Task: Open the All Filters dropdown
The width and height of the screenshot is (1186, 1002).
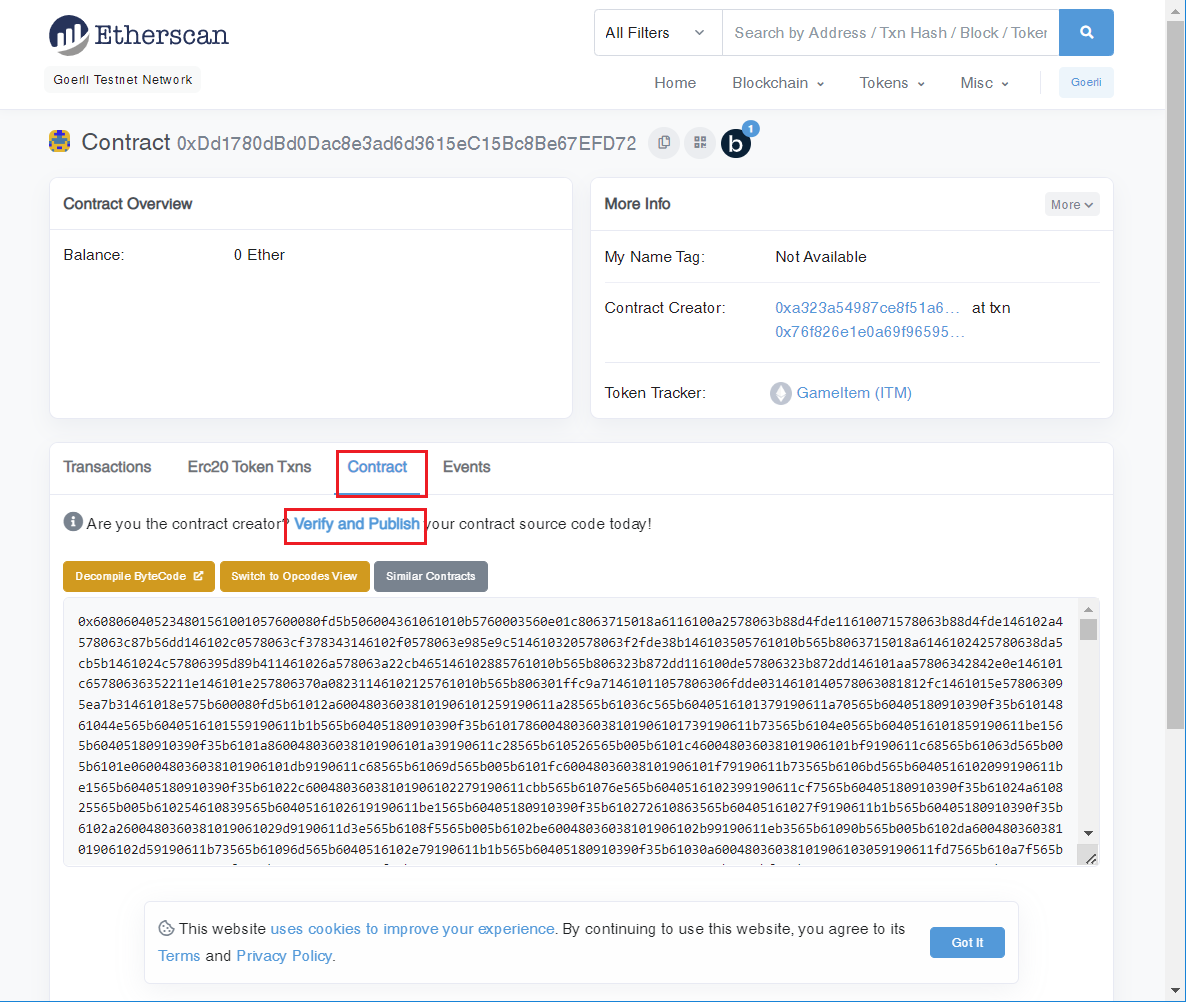Action: pos(657,33)
